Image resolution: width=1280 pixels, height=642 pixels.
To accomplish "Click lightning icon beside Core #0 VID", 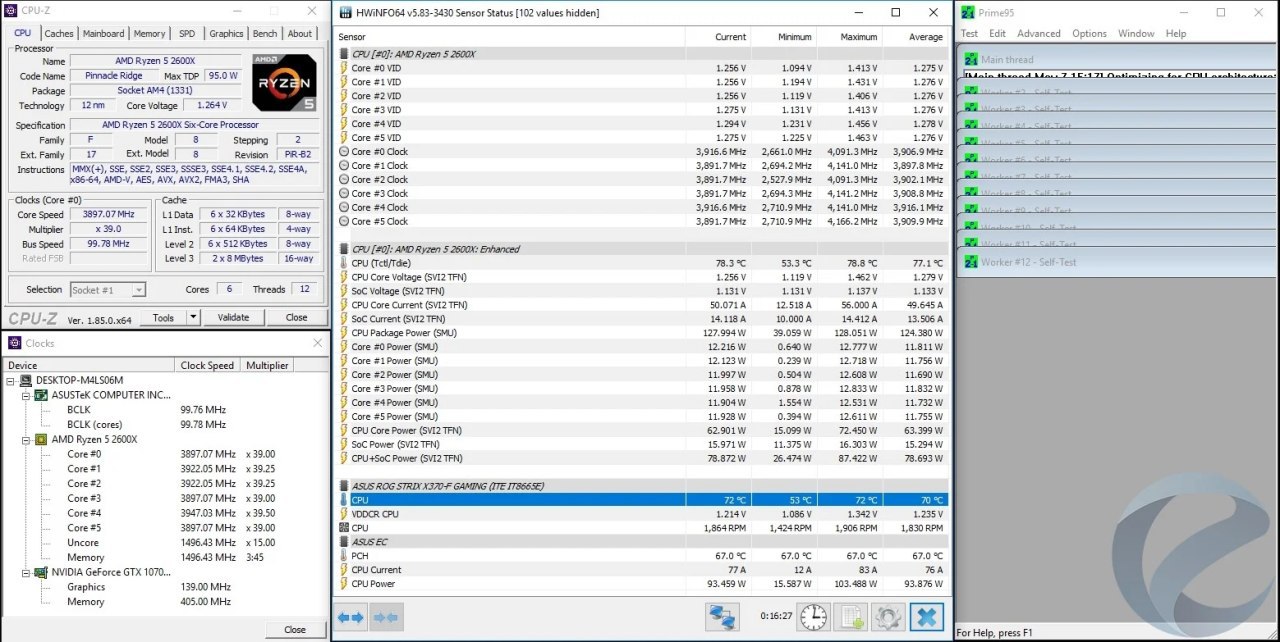I will [x=343, y=68].
